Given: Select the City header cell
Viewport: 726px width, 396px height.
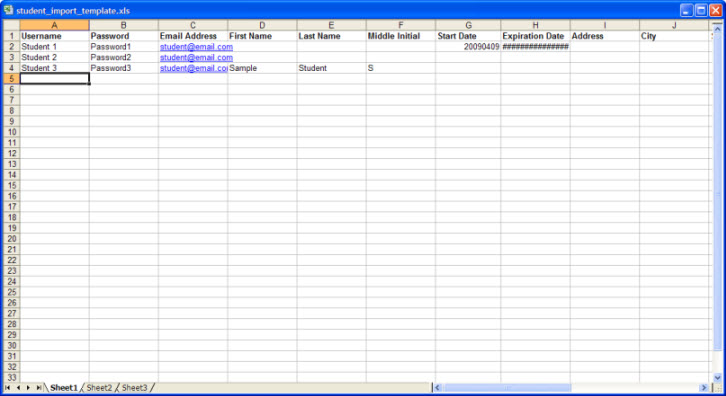Looking at the screenshot, I should coord(674,36).
